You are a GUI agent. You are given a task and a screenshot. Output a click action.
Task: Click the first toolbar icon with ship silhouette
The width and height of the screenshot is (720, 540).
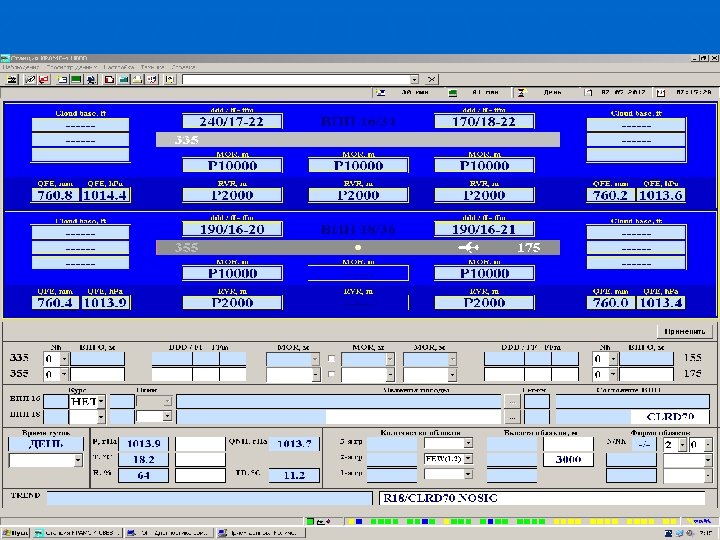coord(12,79)
